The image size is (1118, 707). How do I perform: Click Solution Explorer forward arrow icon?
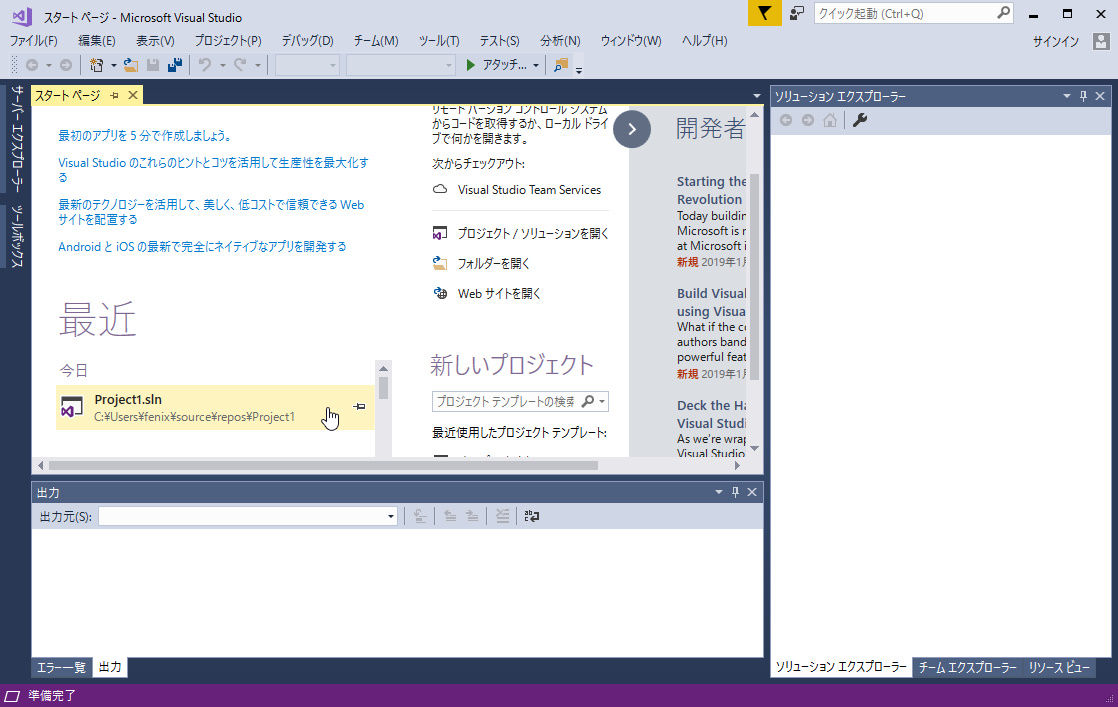click(808, 120)
